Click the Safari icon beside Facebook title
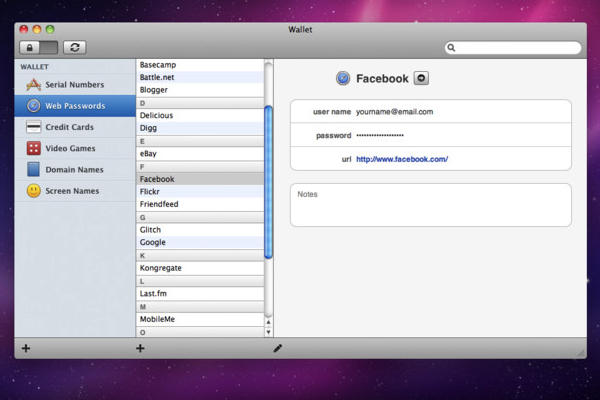The height and width of the screenshot is (400, 600). point(343,78)
